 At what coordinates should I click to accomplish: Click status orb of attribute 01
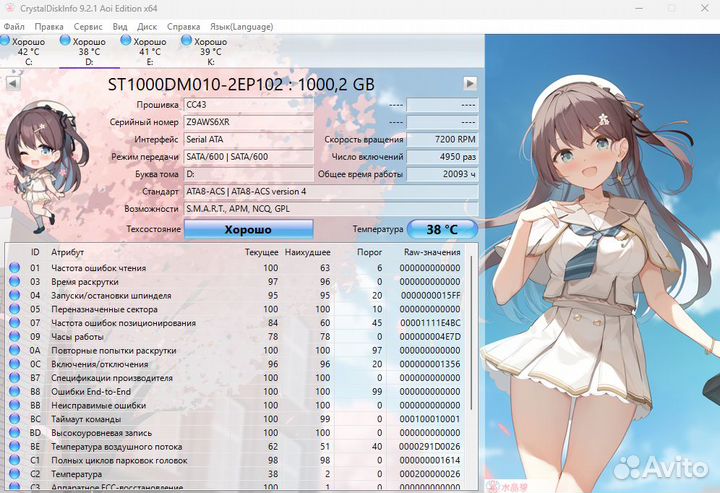click(x=14, y=268)
